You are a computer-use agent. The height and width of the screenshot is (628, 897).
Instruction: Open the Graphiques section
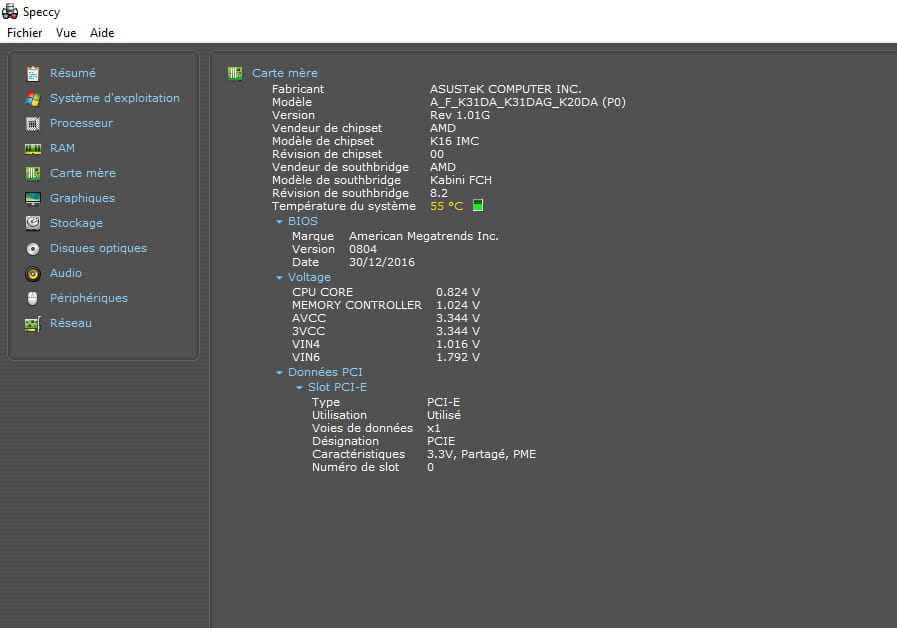(x=82, y=198)
